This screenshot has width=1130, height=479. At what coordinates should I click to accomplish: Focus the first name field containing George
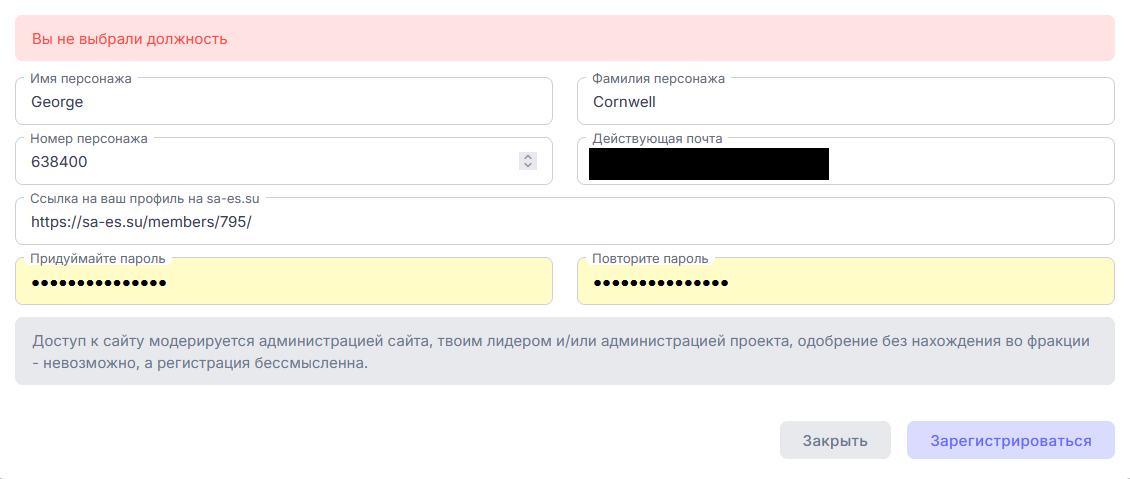[x=284, y=102]
